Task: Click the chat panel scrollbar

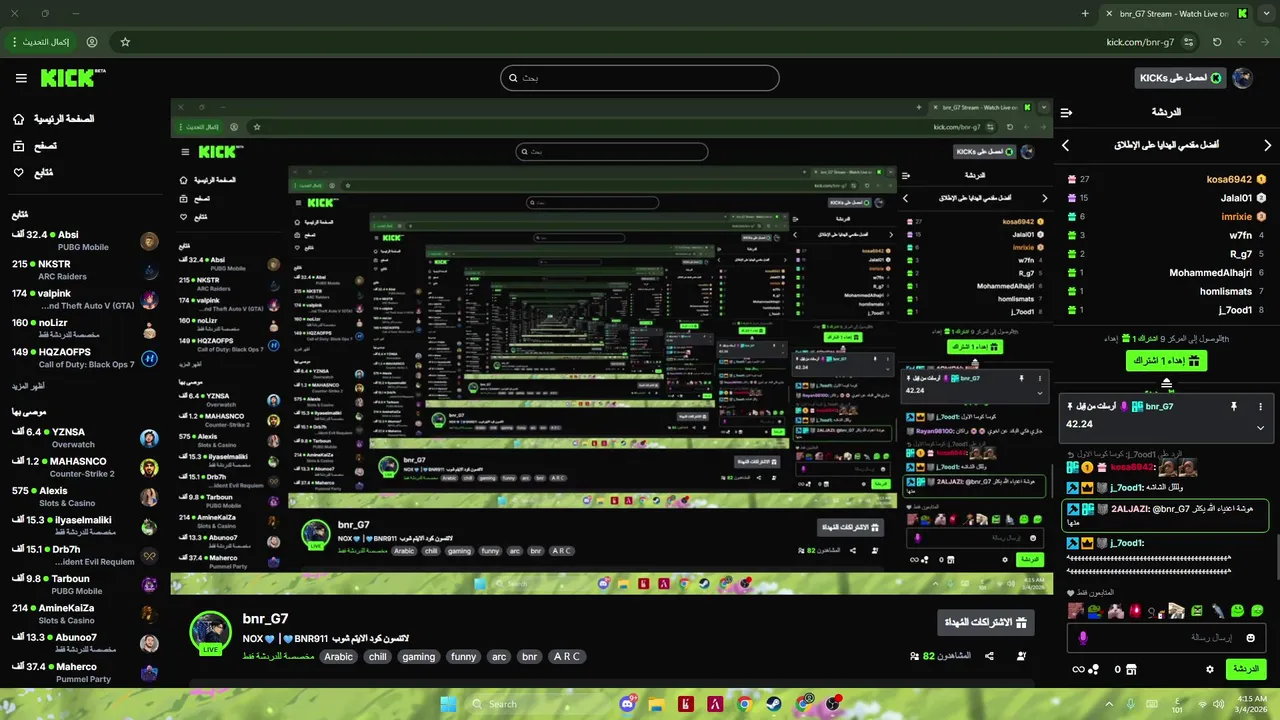Action: tap(1276, 555)
